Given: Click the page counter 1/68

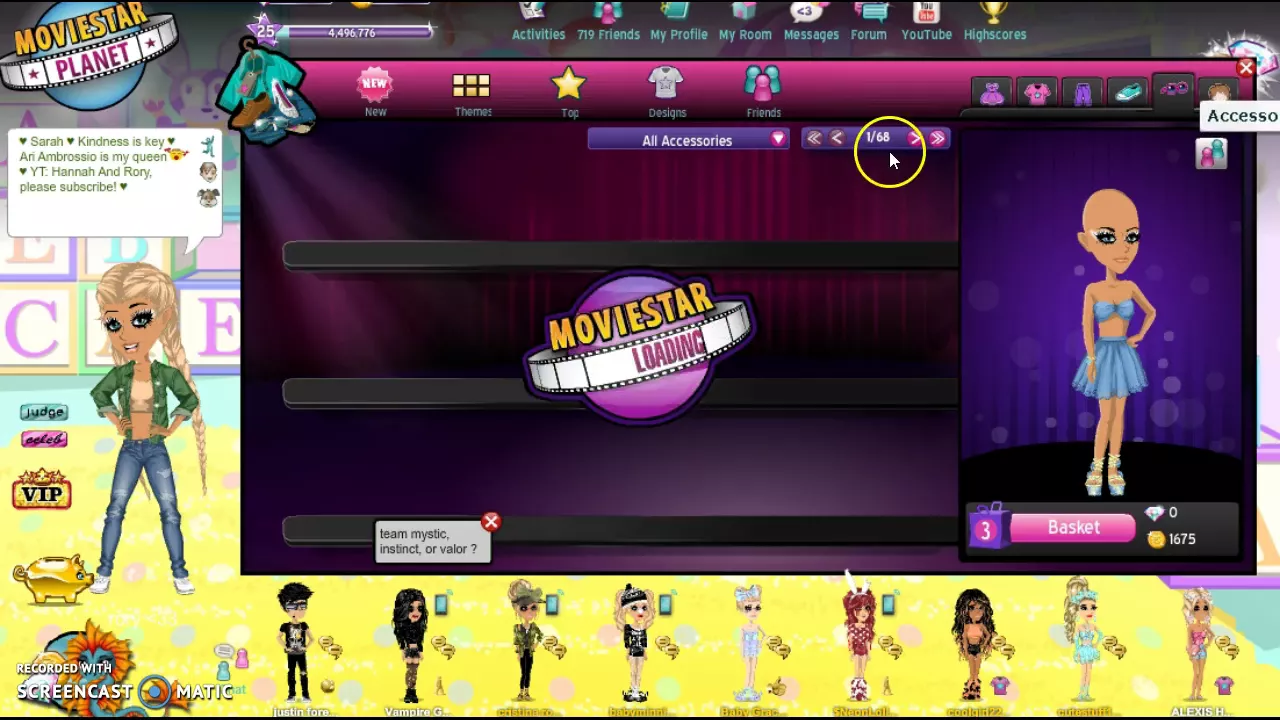Looking at the screenshot, I should pos(877,138).
